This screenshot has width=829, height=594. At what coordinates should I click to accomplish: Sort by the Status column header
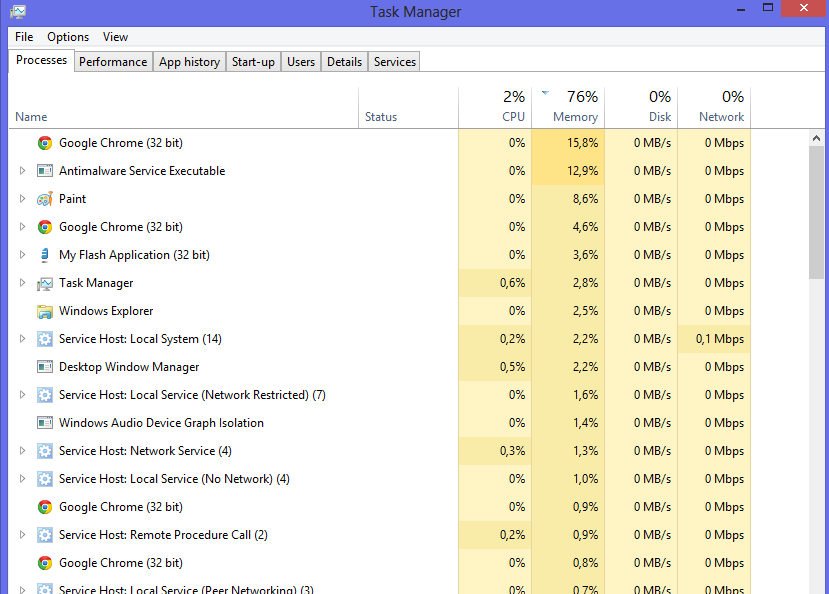coord(408,108)
